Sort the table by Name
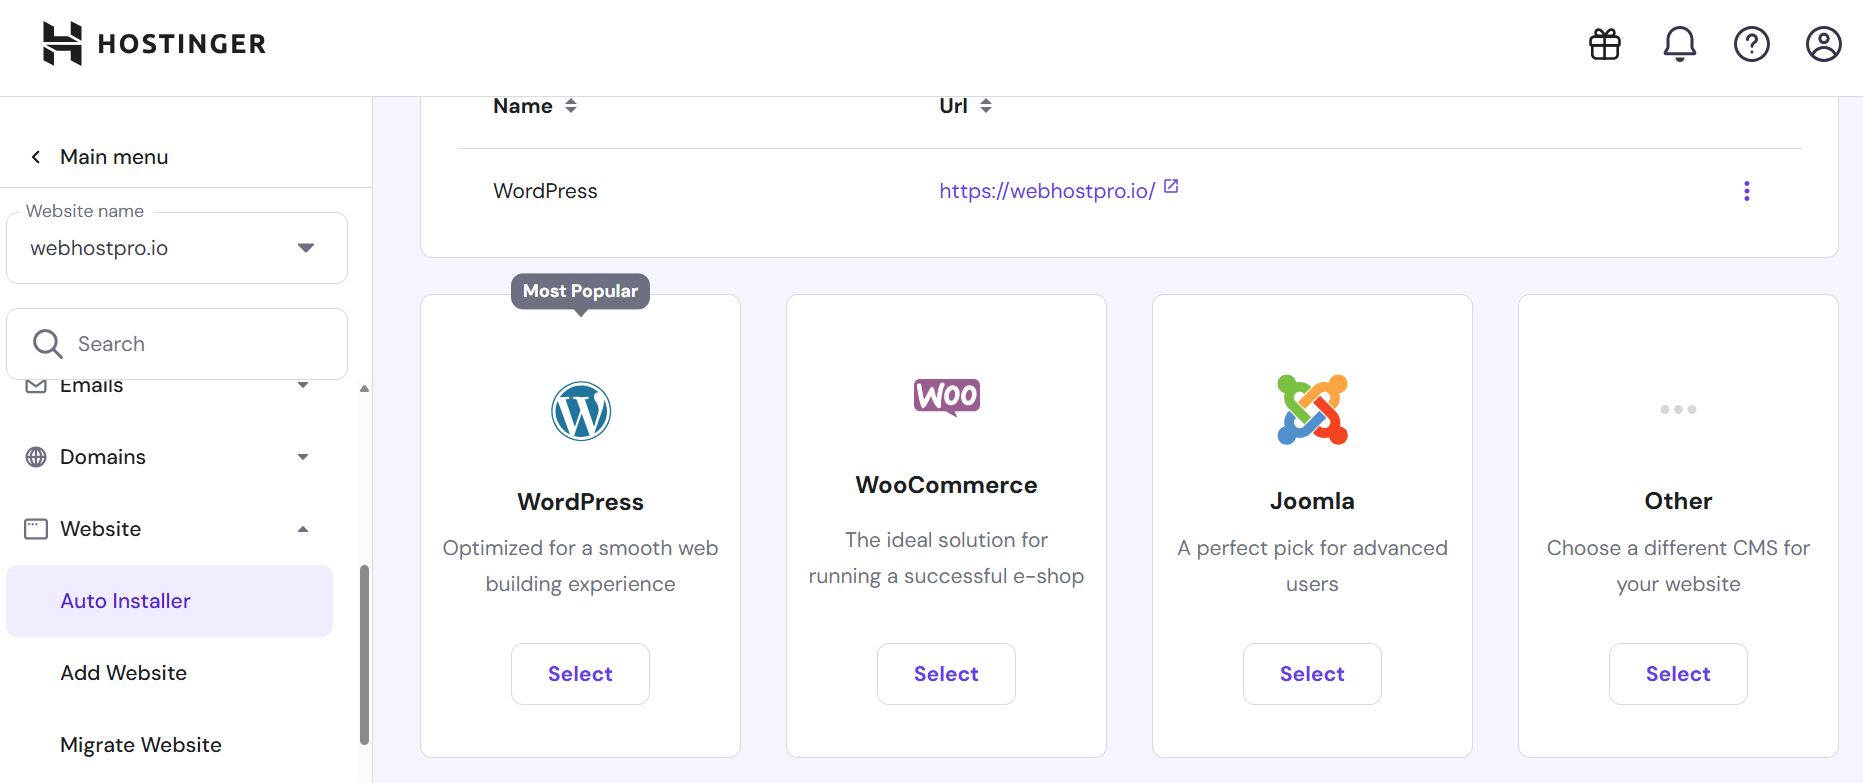1863x783 pixels. [571, 106]
